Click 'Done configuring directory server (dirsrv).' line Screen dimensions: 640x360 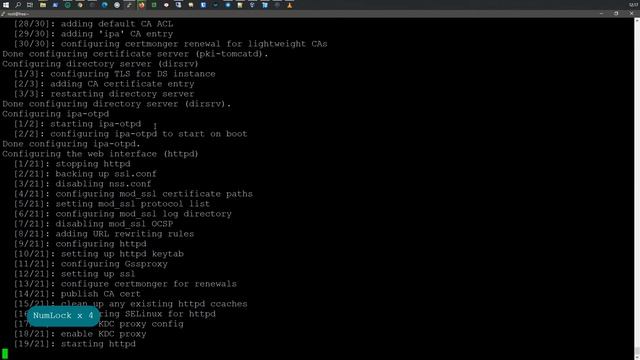(x=117, y=104)
